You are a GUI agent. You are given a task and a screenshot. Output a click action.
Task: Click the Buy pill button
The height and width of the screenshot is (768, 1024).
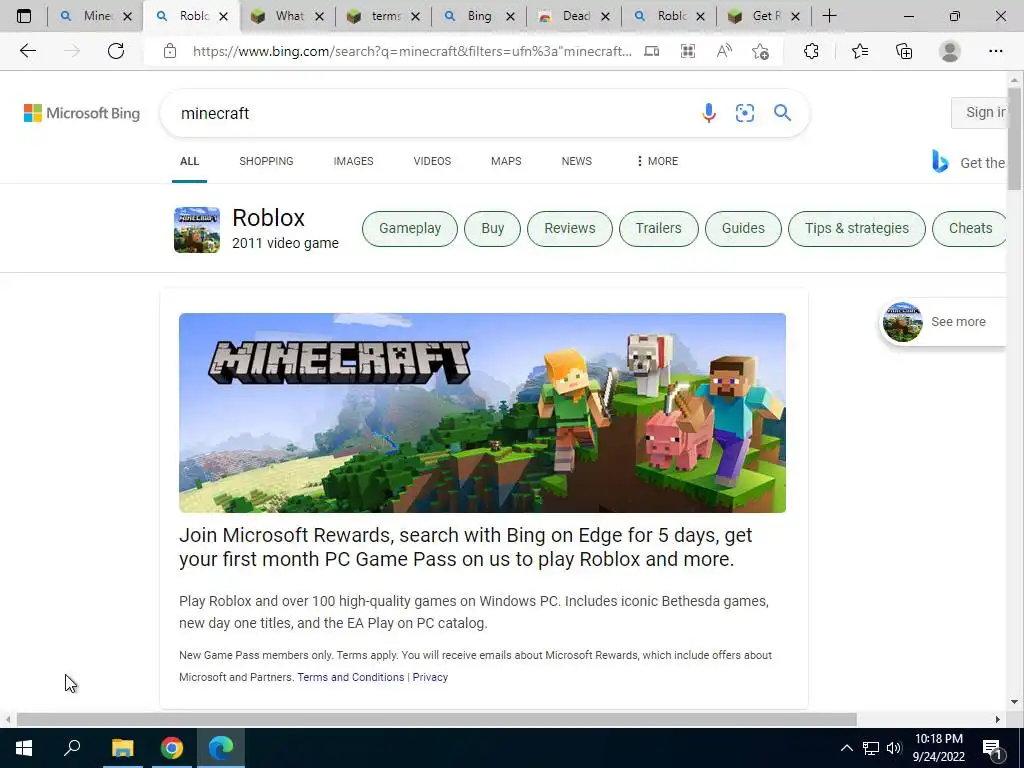492,229
